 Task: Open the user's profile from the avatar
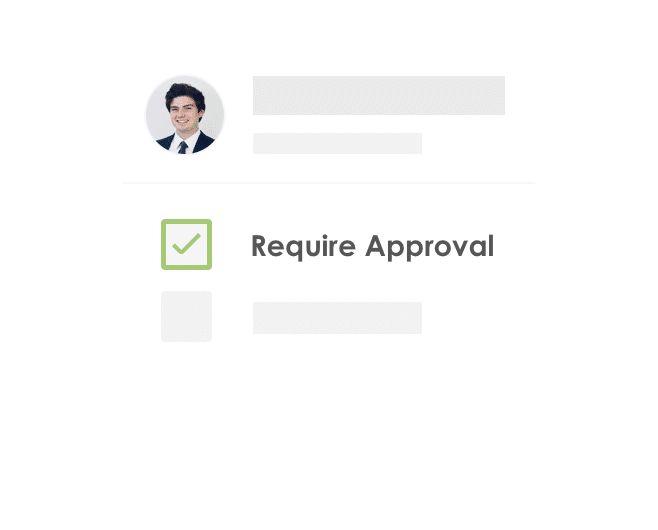pos(185,115)
